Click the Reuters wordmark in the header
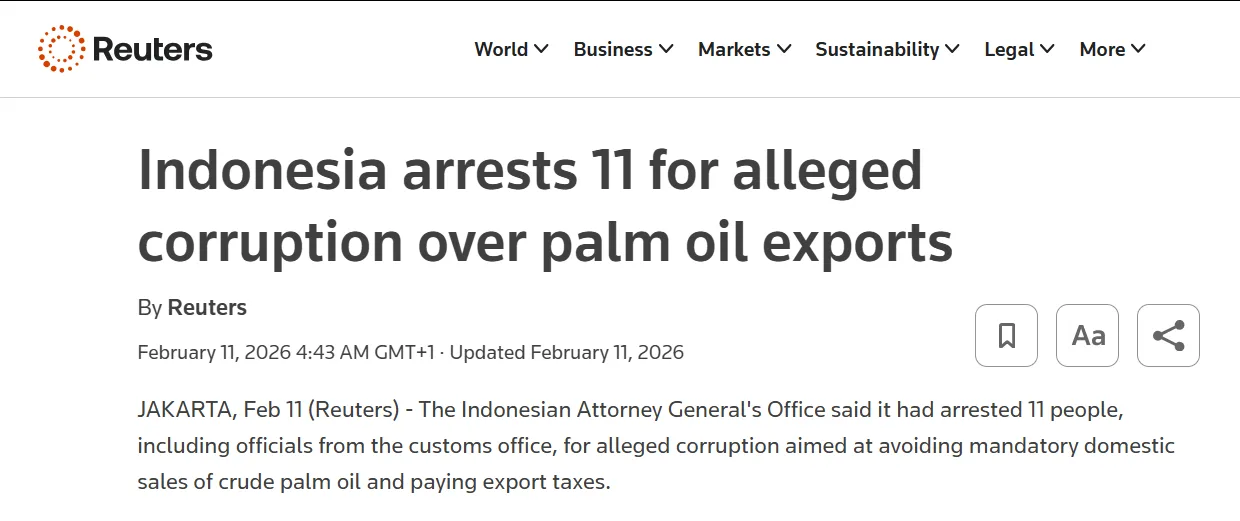 (152, 49)
